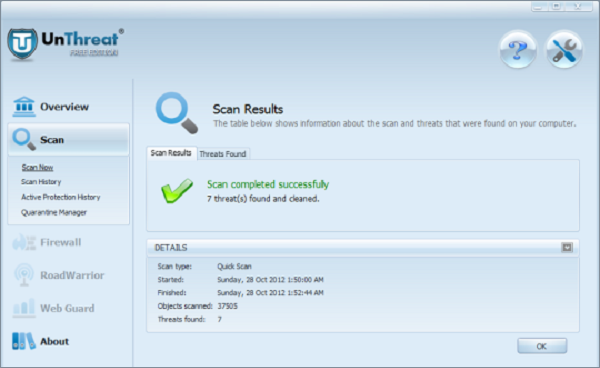Close the UnThreat window
Viewport: 600px width, 368px height.
coord(578,6)
